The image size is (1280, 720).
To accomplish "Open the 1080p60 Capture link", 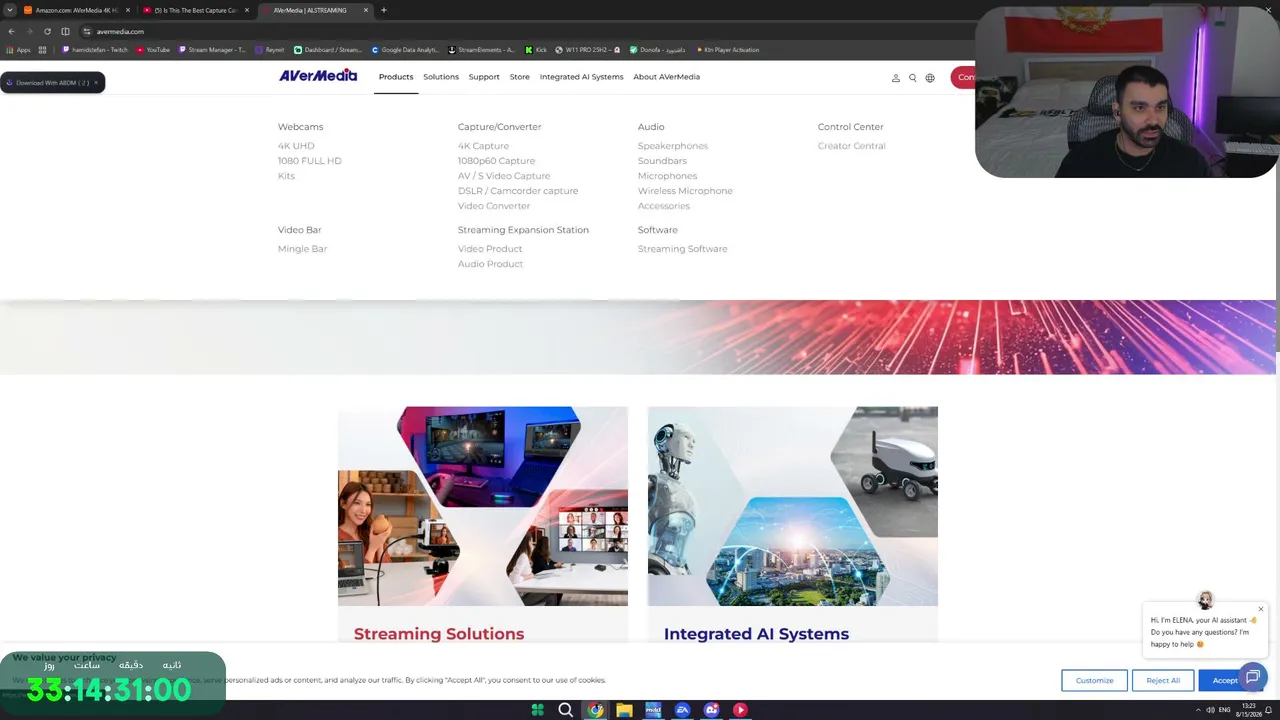I will 496,161.
